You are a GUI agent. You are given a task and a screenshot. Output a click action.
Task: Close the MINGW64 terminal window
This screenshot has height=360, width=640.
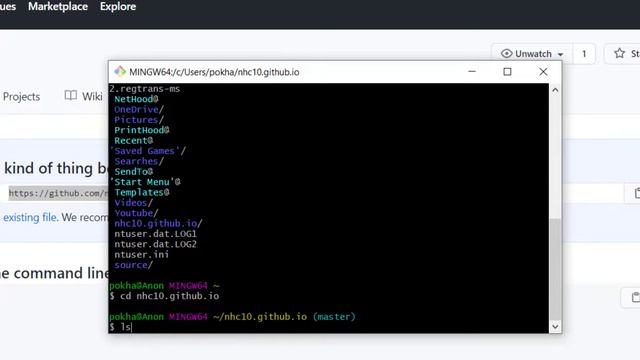[x=543, y=71]
